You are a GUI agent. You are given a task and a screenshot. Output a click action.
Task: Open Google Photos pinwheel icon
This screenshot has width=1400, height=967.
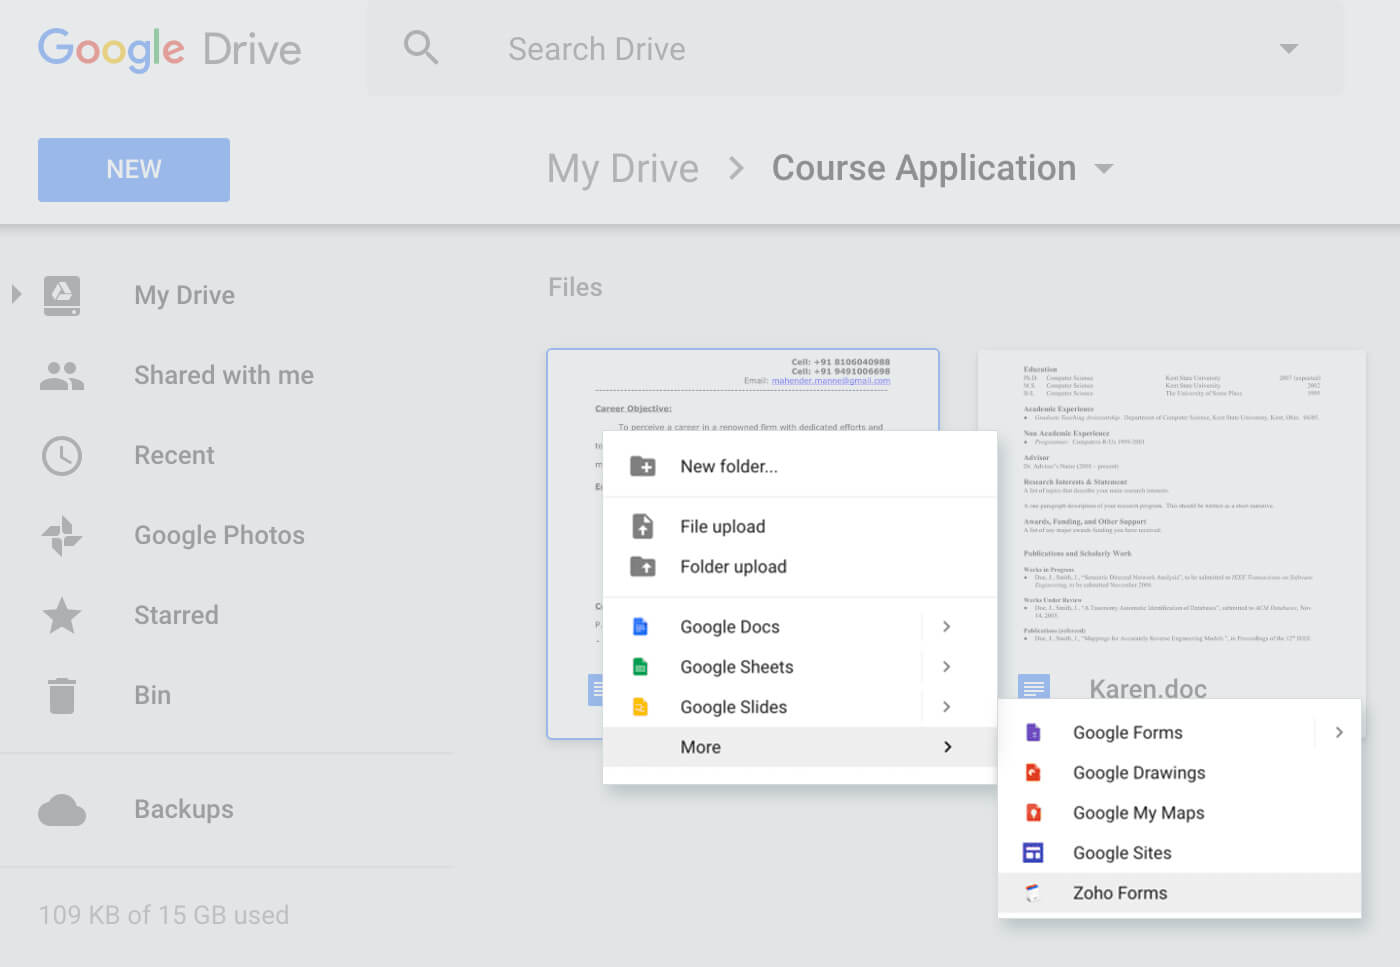[62, 536]
